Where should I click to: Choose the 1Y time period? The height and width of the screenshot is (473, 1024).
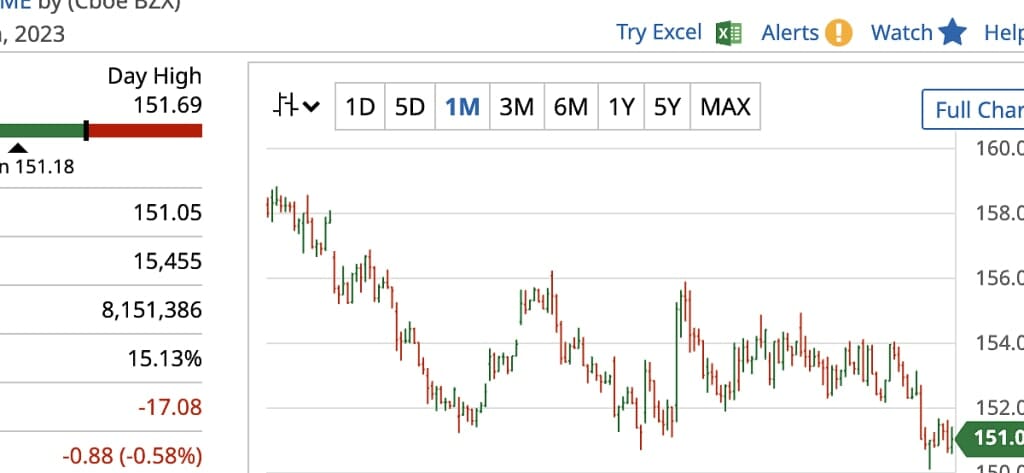(x=621, y=106)
